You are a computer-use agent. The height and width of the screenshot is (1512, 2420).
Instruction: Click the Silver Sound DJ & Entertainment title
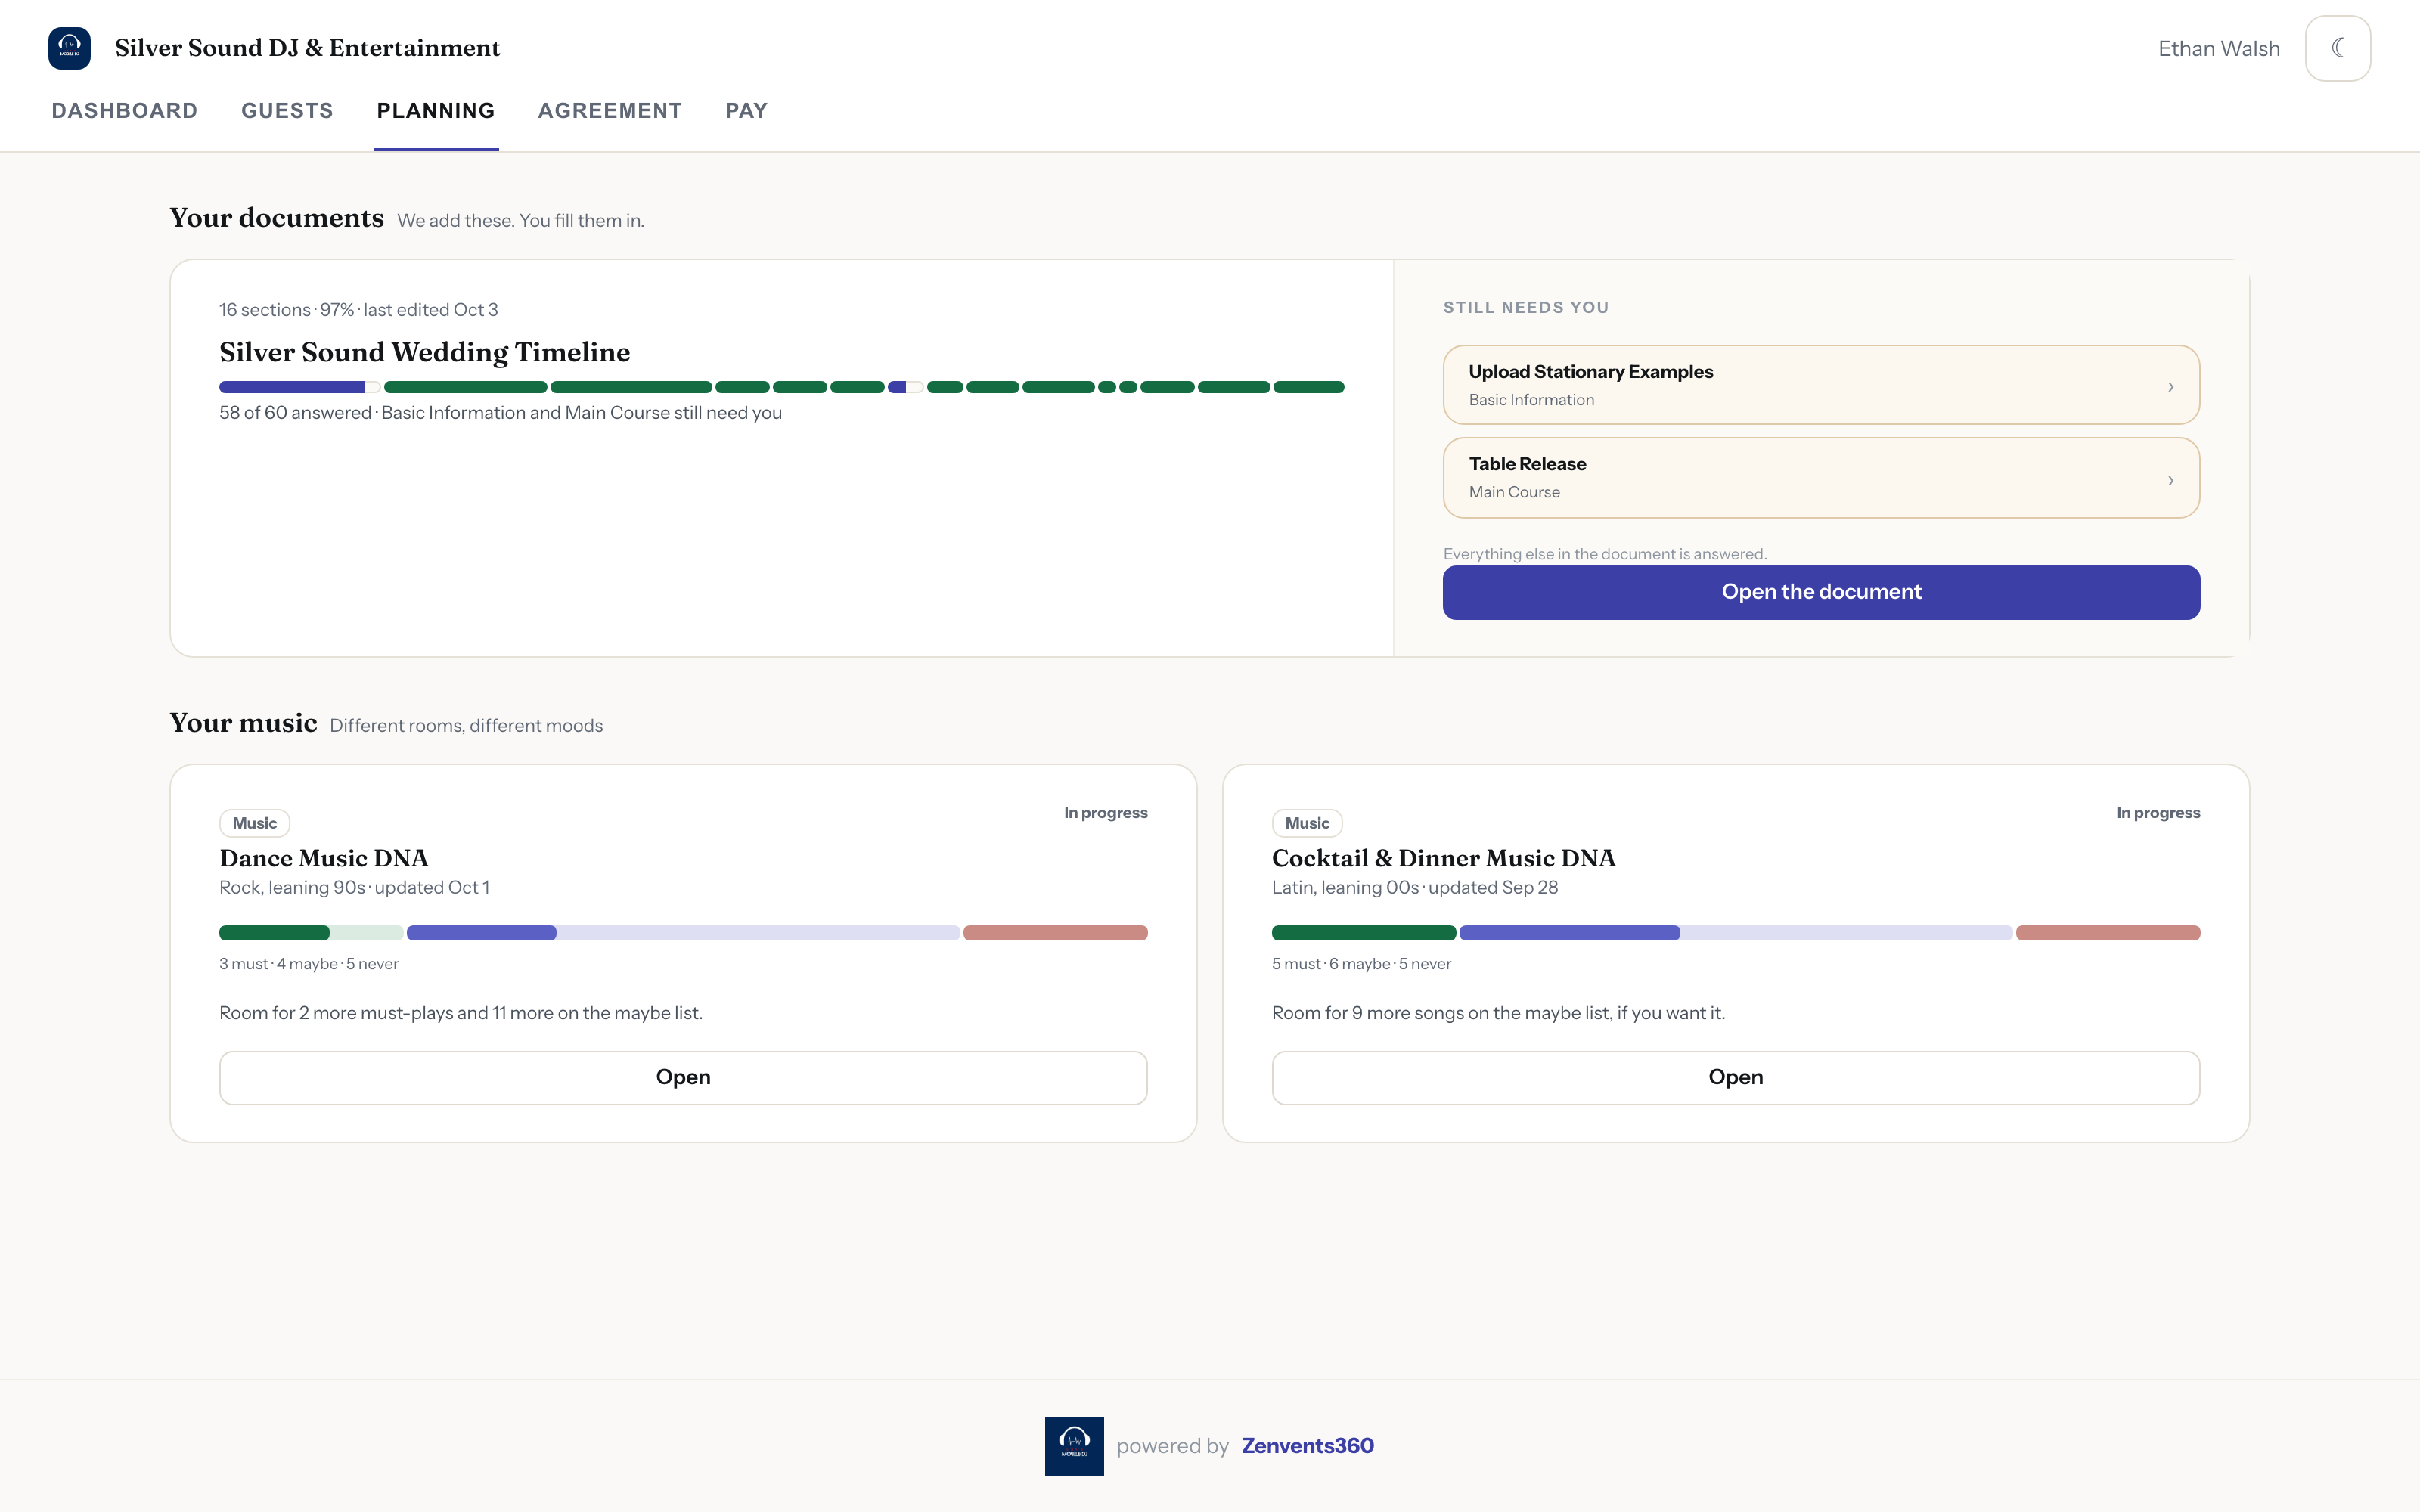[x=307, y=48]
